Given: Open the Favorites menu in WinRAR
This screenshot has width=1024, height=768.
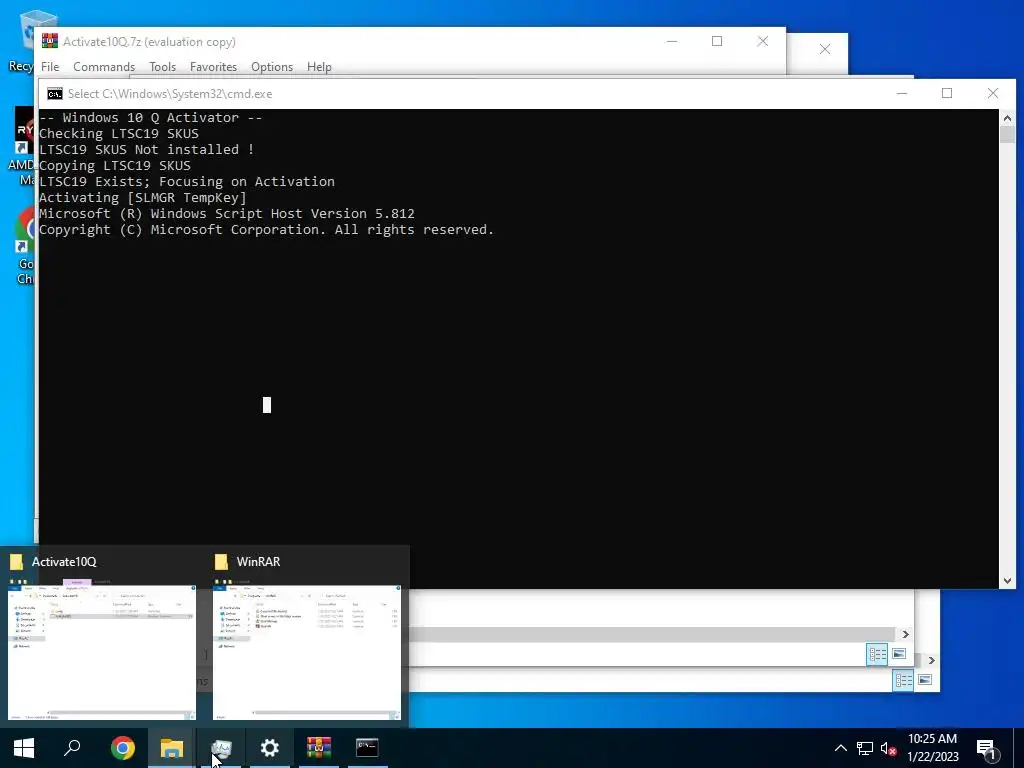Looking at the screenshot, I should coord(213,67).
